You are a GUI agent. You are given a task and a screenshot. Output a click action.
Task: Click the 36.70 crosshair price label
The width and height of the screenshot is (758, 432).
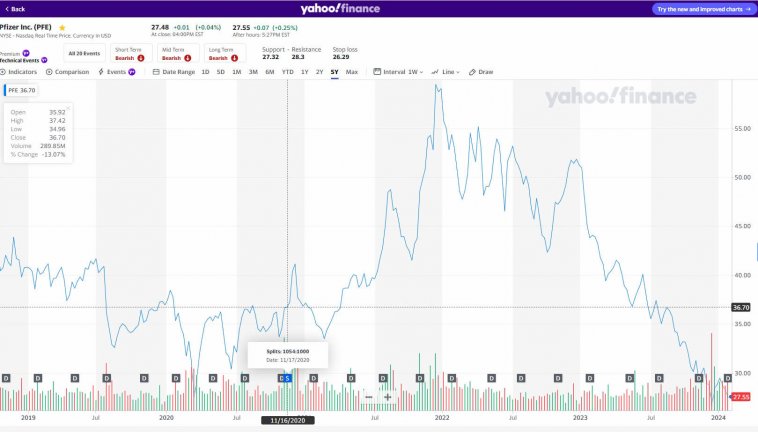741,307
